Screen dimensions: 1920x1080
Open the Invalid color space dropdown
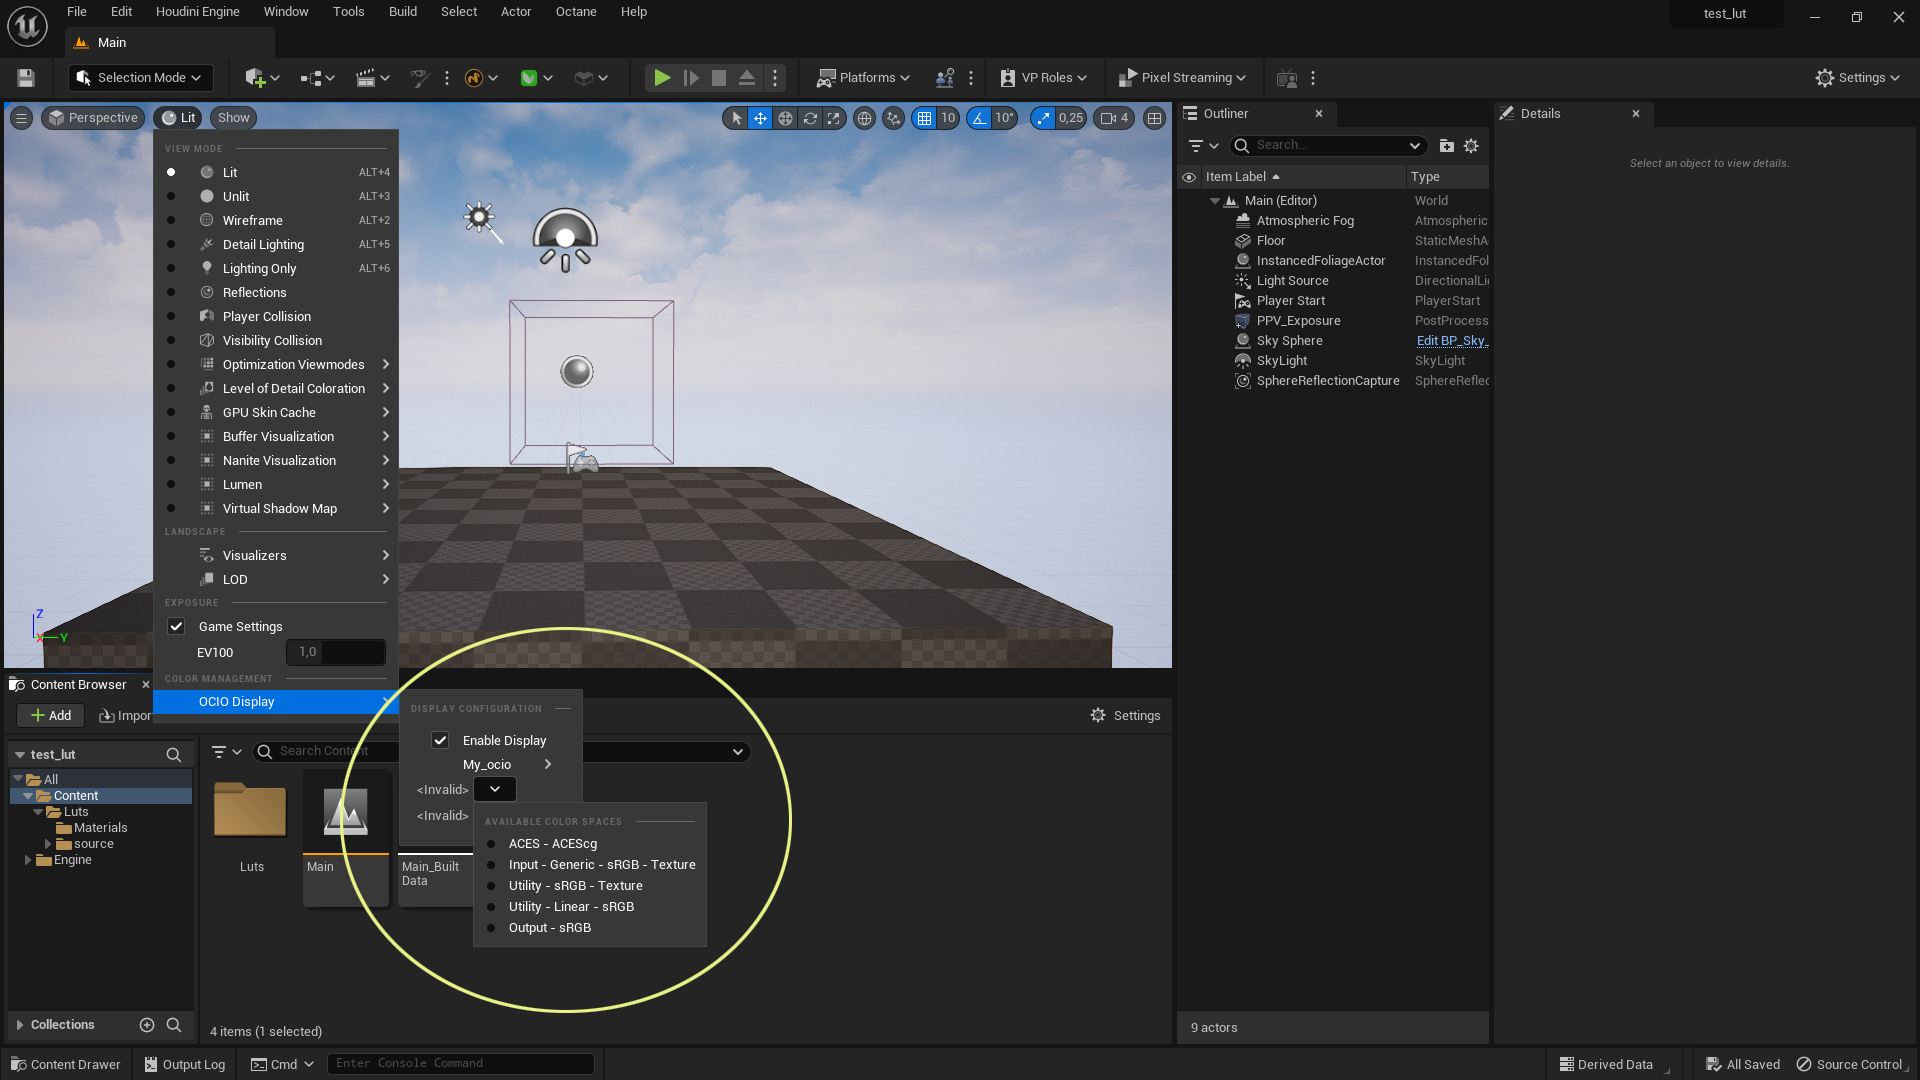[495, 790]
